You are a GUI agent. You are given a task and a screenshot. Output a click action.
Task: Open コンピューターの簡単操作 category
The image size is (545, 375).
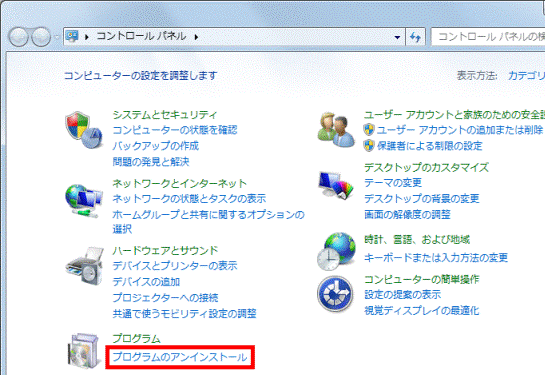[421, 279]
